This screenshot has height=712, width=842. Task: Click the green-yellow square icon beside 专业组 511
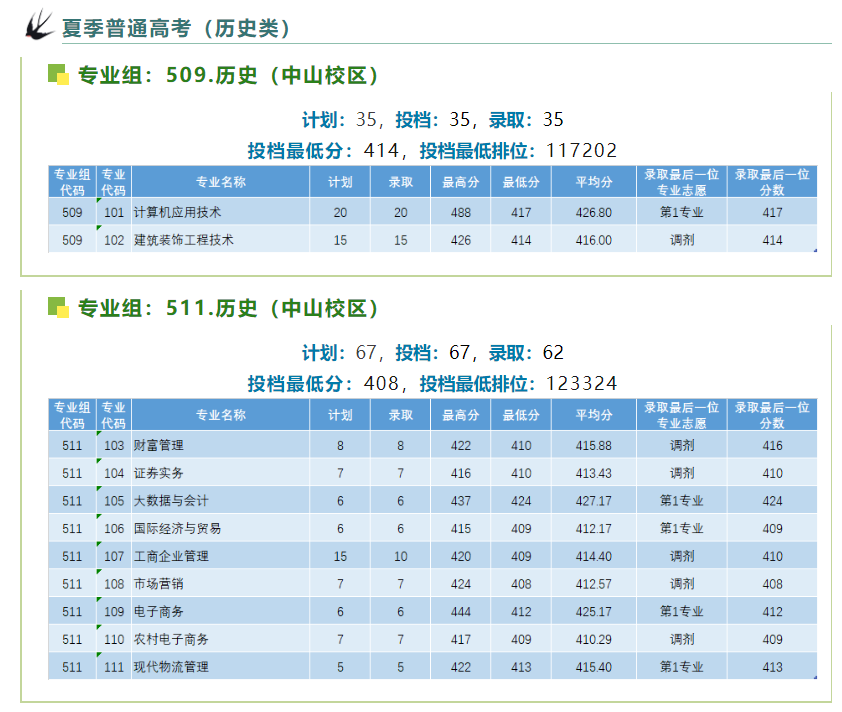[59, 308]
